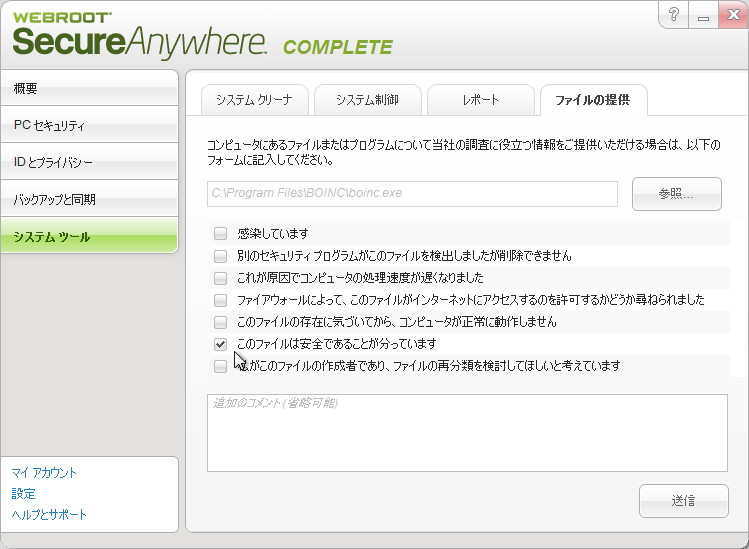Click the 送信 submit button

click(x=684, y=501)
